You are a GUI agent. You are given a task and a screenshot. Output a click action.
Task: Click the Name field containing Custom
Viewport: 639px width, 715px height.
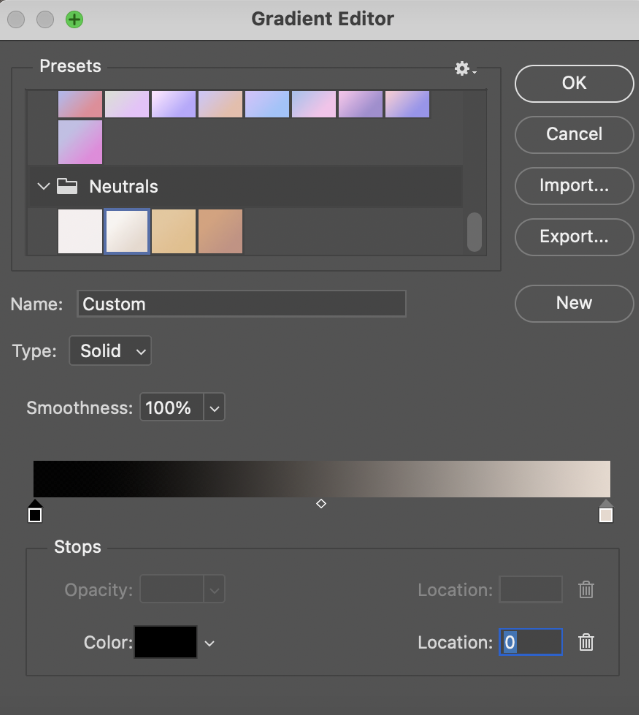241,304
